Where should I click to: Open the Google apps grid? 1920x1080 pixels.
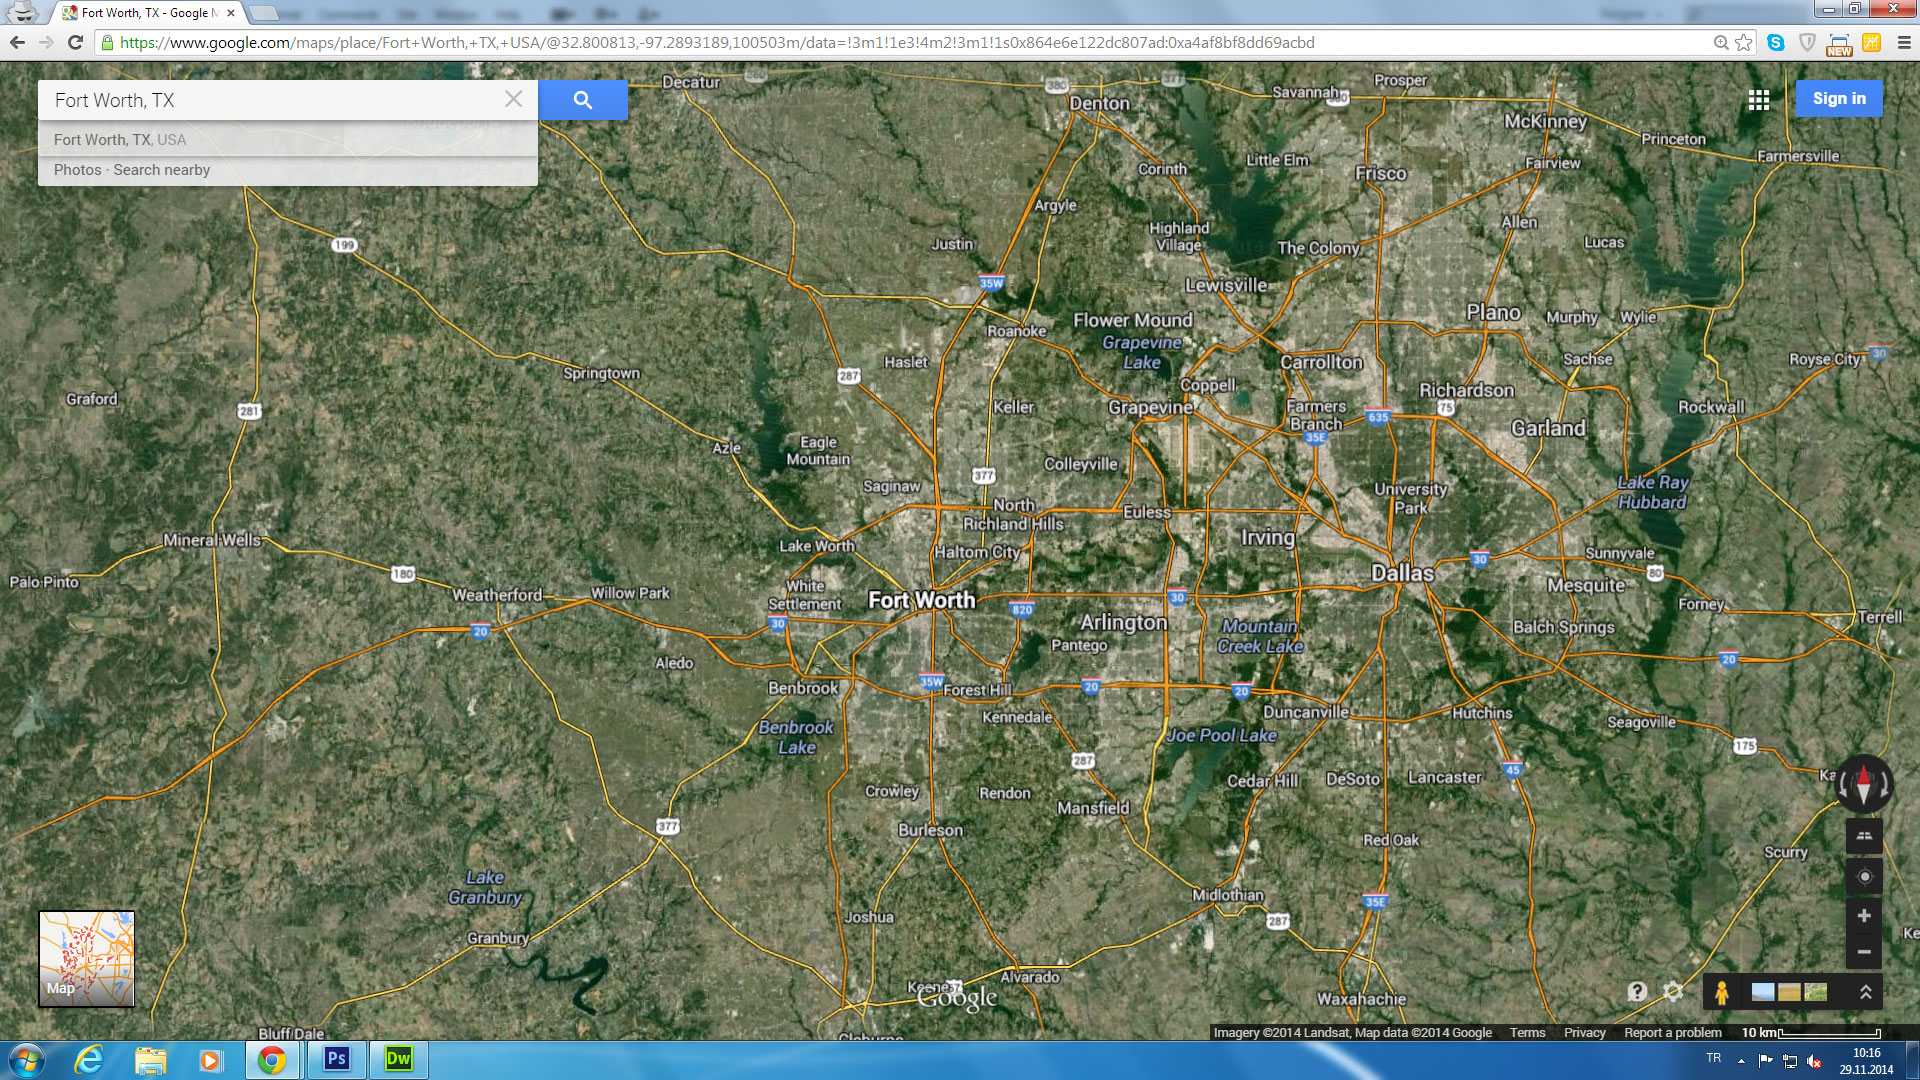click(1758, 99)
